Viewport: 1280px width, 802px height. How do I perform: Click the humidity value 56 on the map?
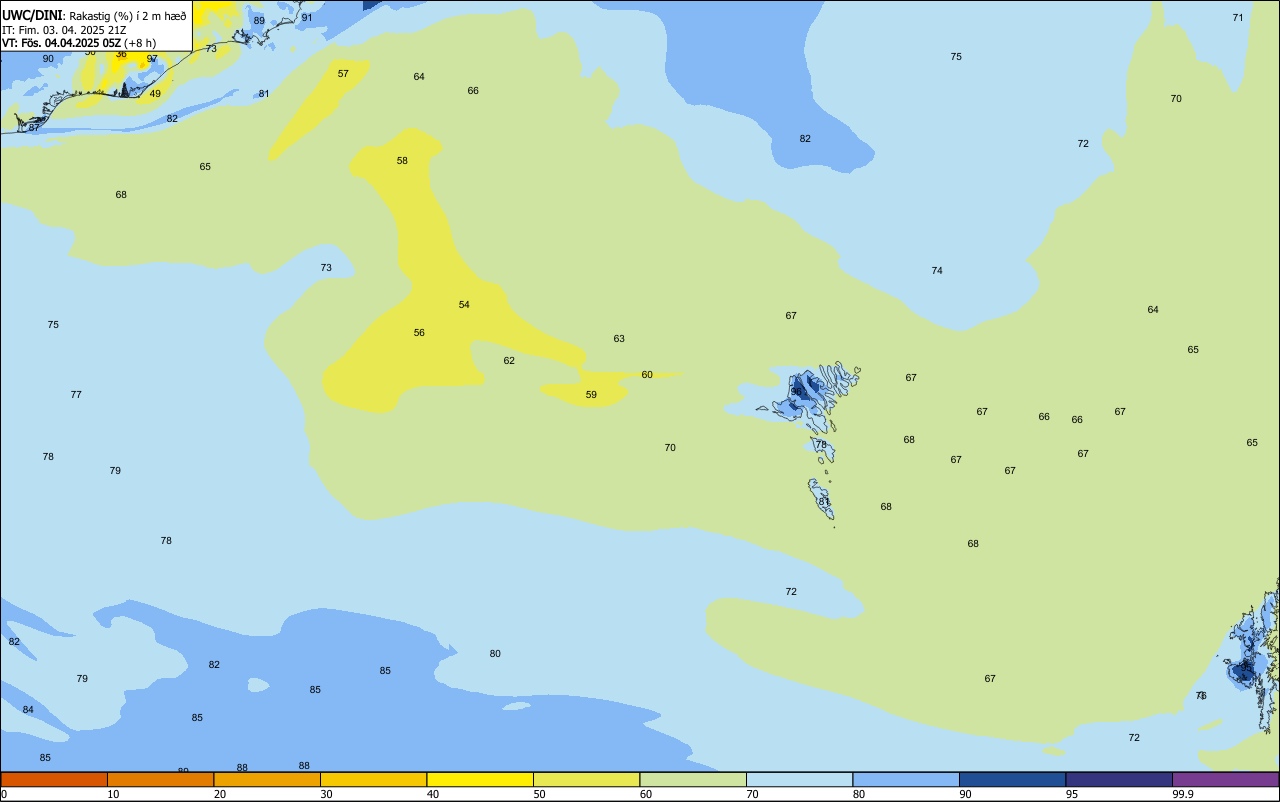419,333
